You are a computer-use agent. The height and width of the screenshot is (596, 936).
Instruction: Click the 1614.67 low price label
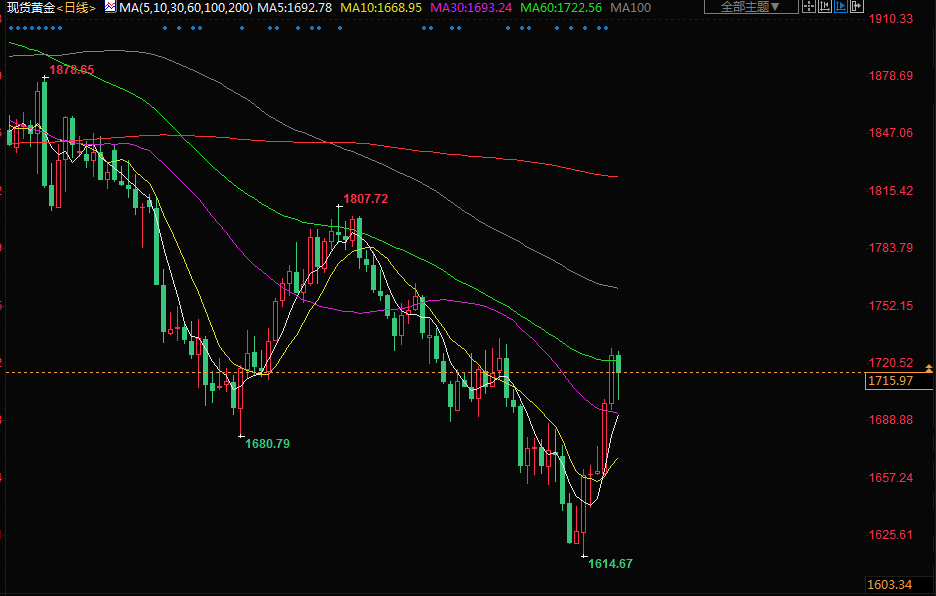click(609, 564)
